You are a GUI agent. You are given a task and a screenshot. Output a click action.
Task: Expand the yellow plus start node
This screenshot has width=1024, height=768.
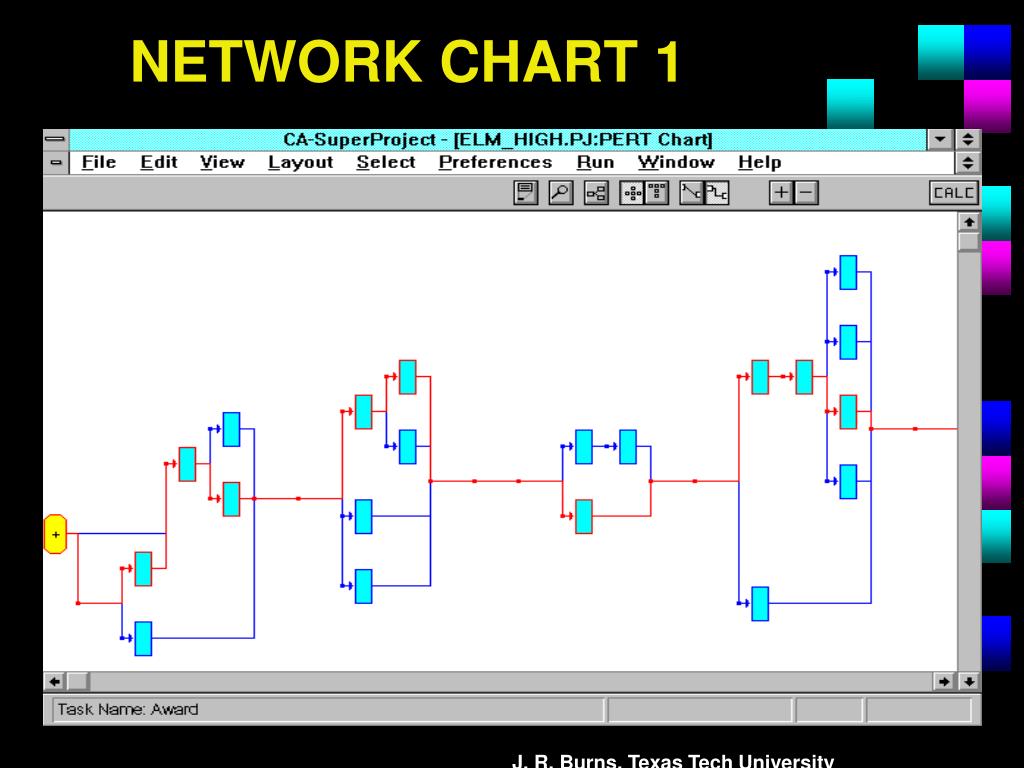pyautogui.click(x=56, y=534)
